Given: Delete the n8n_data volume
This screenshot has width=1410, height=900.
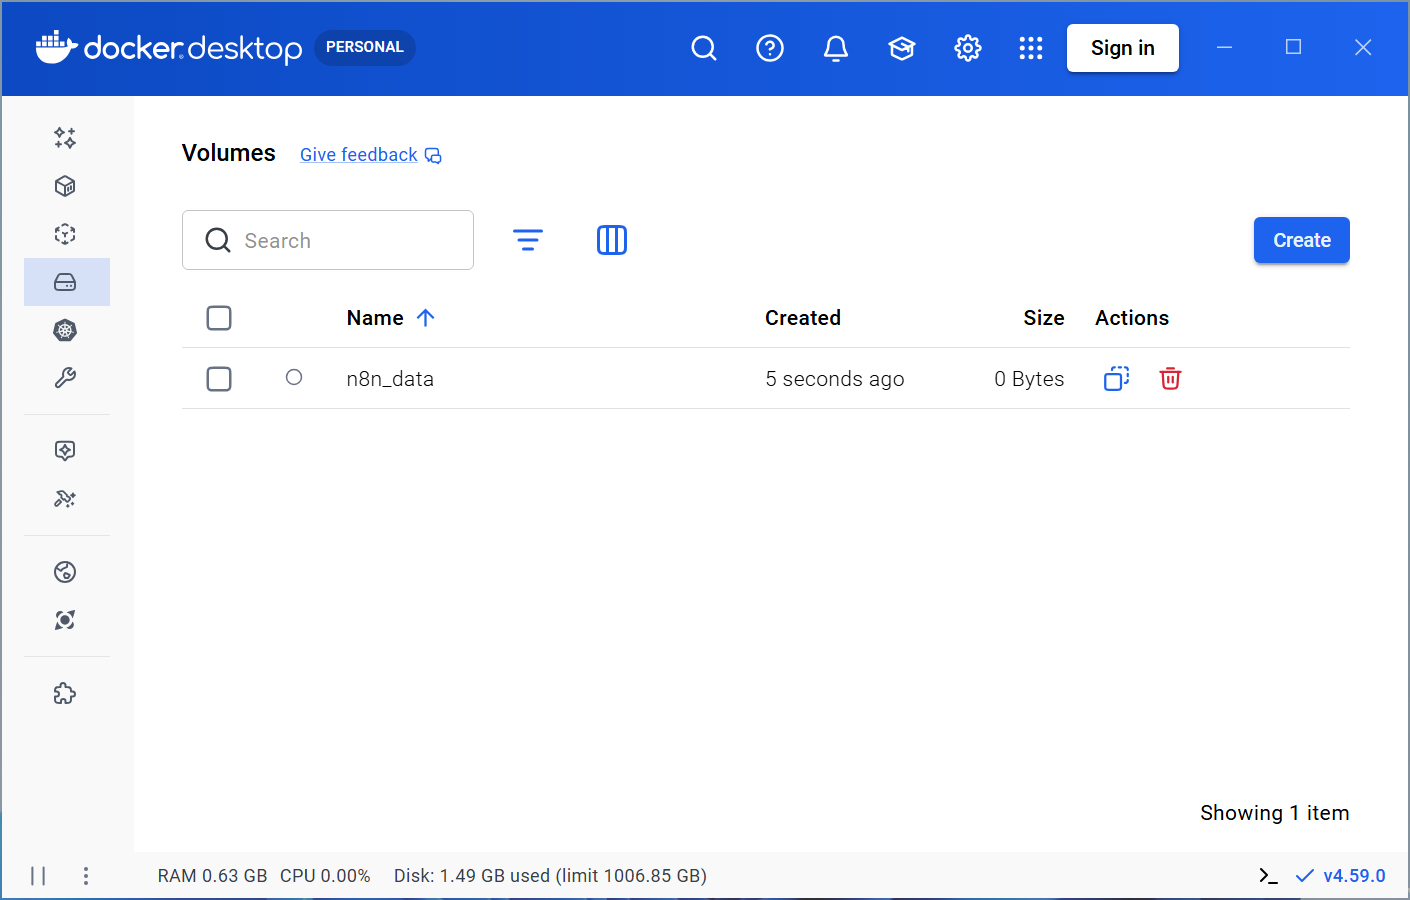Looking at the screenshot, I should tap(1170, 378).
